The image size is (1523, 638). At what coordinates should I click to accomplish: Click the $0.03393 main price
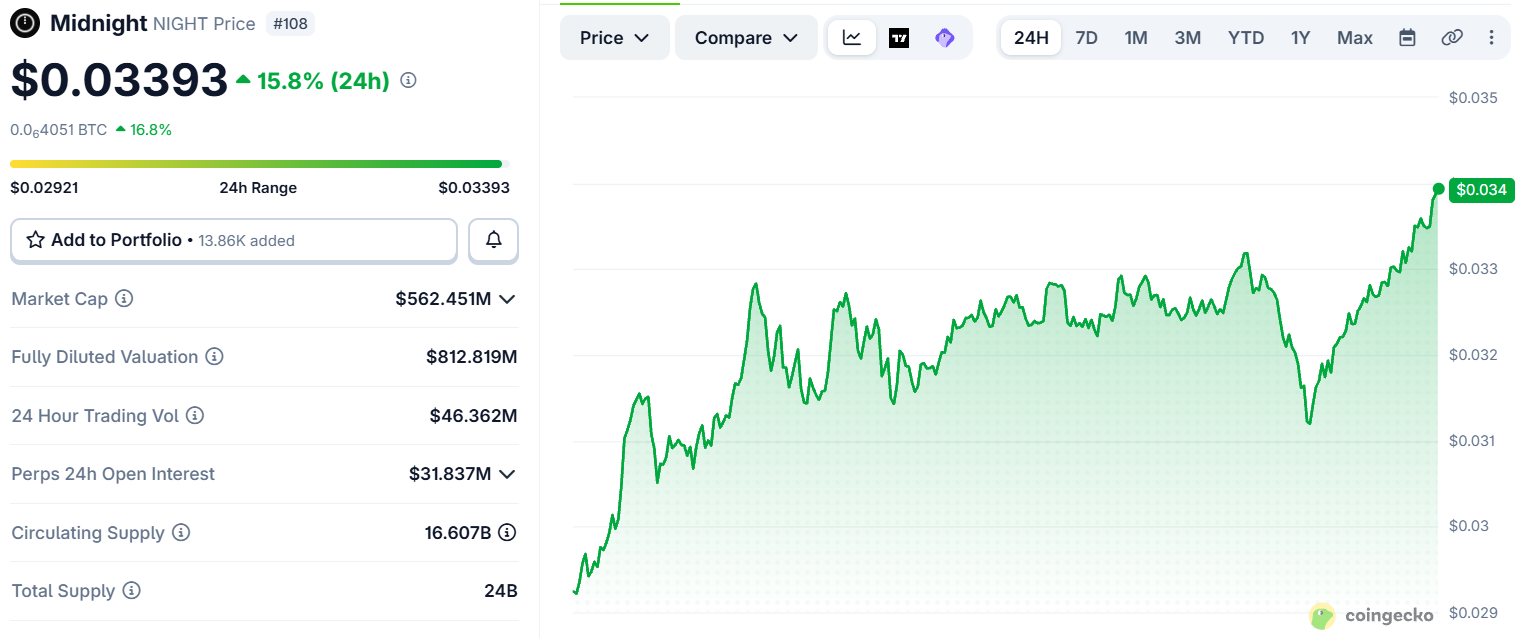[119, 81]
